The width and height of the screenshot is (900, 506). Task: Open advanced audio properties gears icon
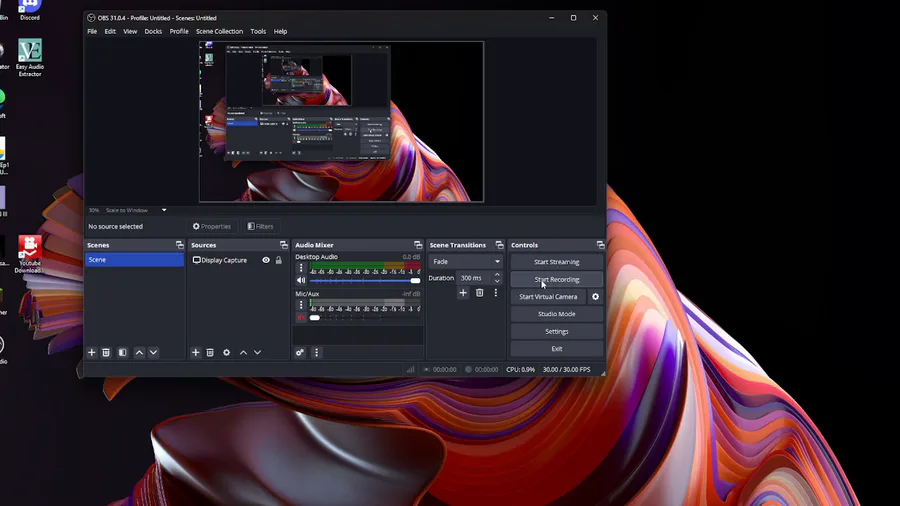tap(300, 352)
